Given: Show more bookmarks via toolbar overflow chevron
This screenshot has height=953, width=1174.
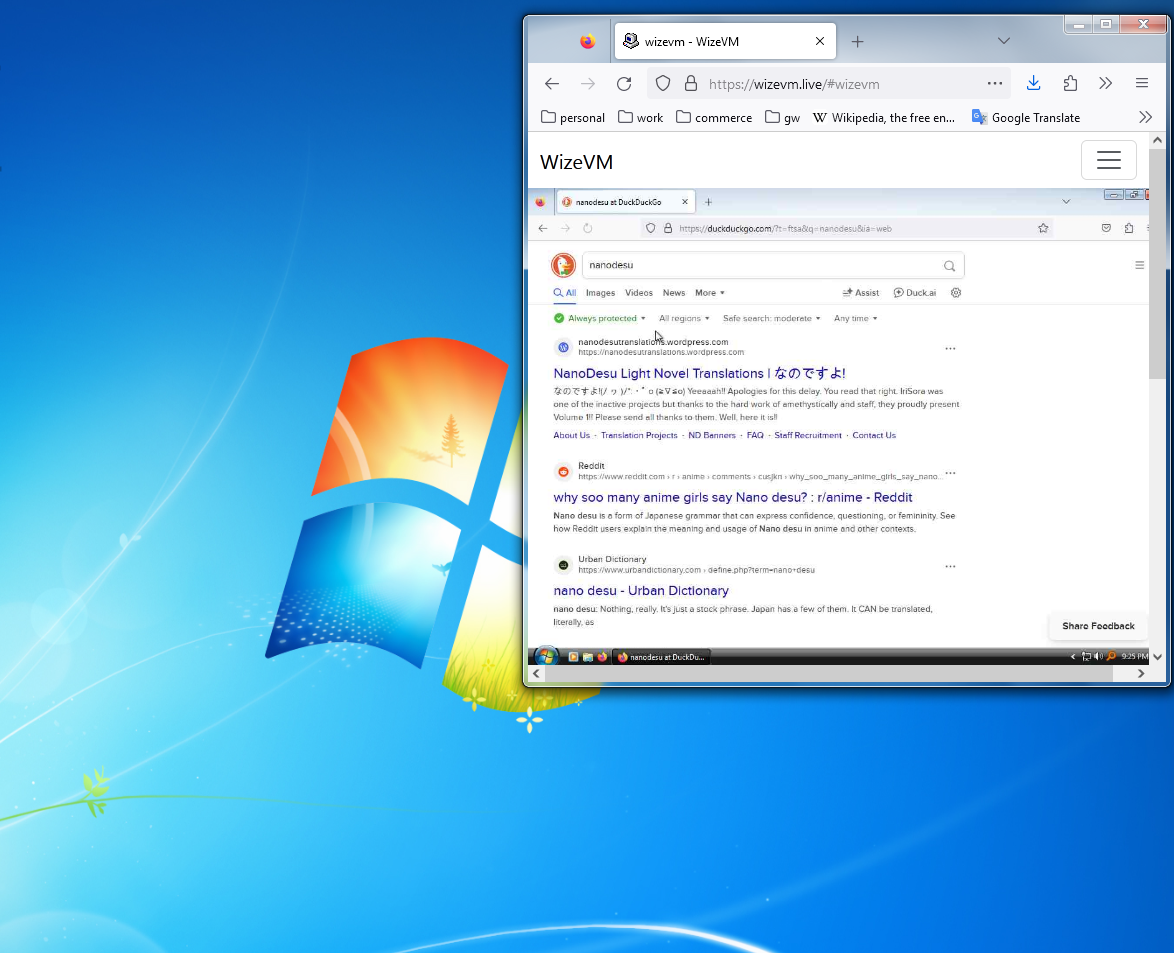Looking at the screenshot, I should [x=1145, y=118].
